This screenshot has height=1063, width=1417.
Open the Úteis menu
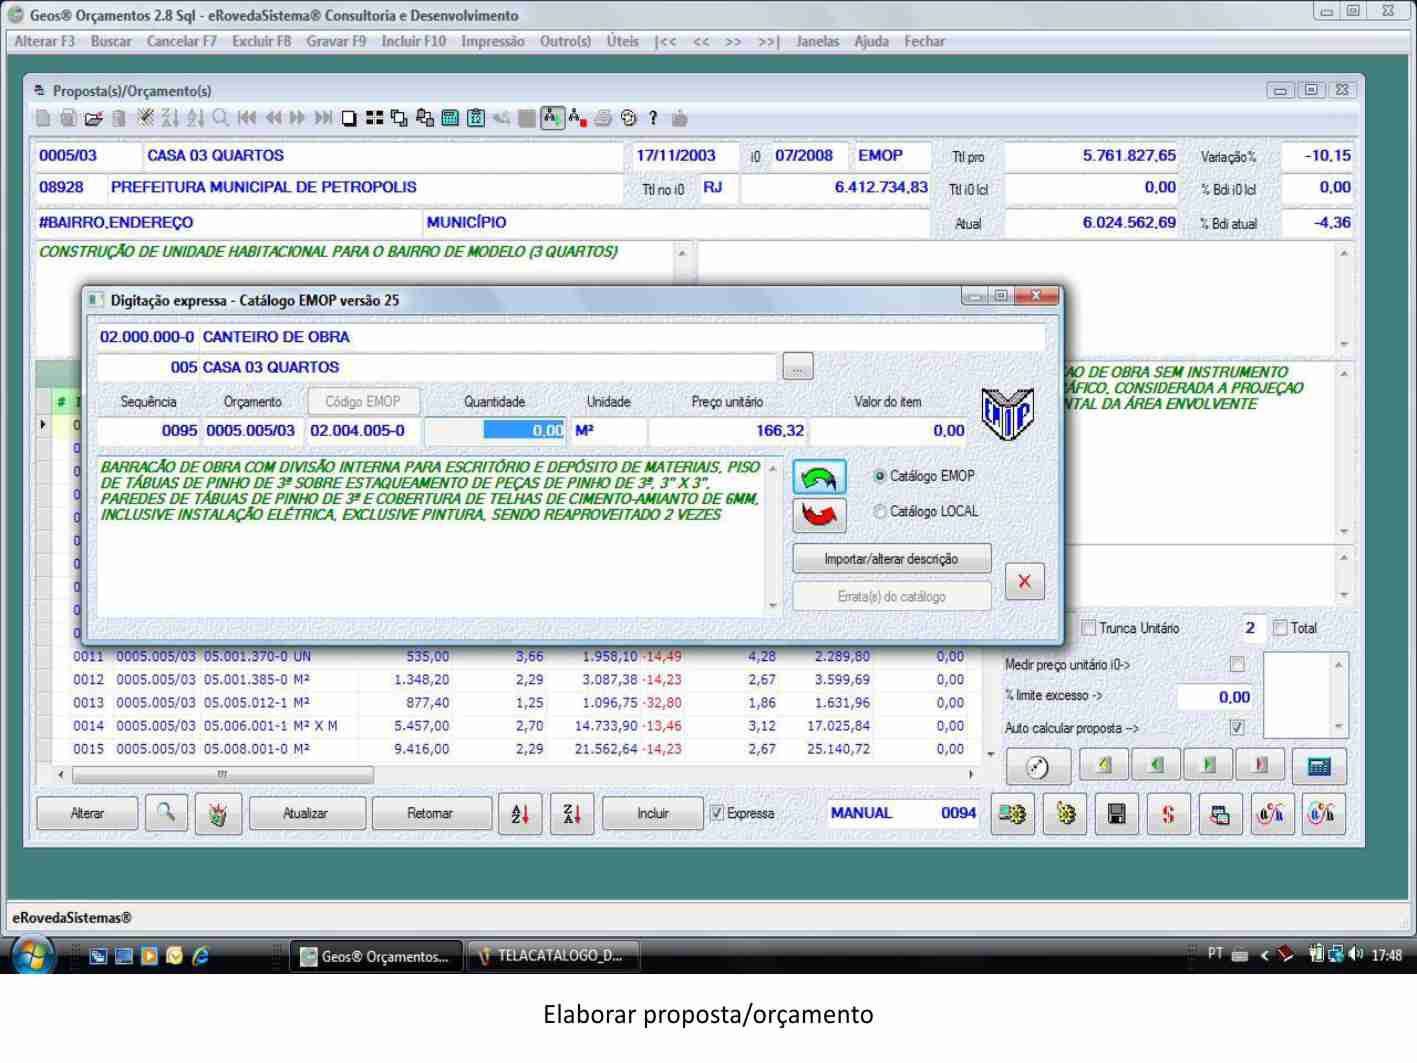[x=622, y=41]
